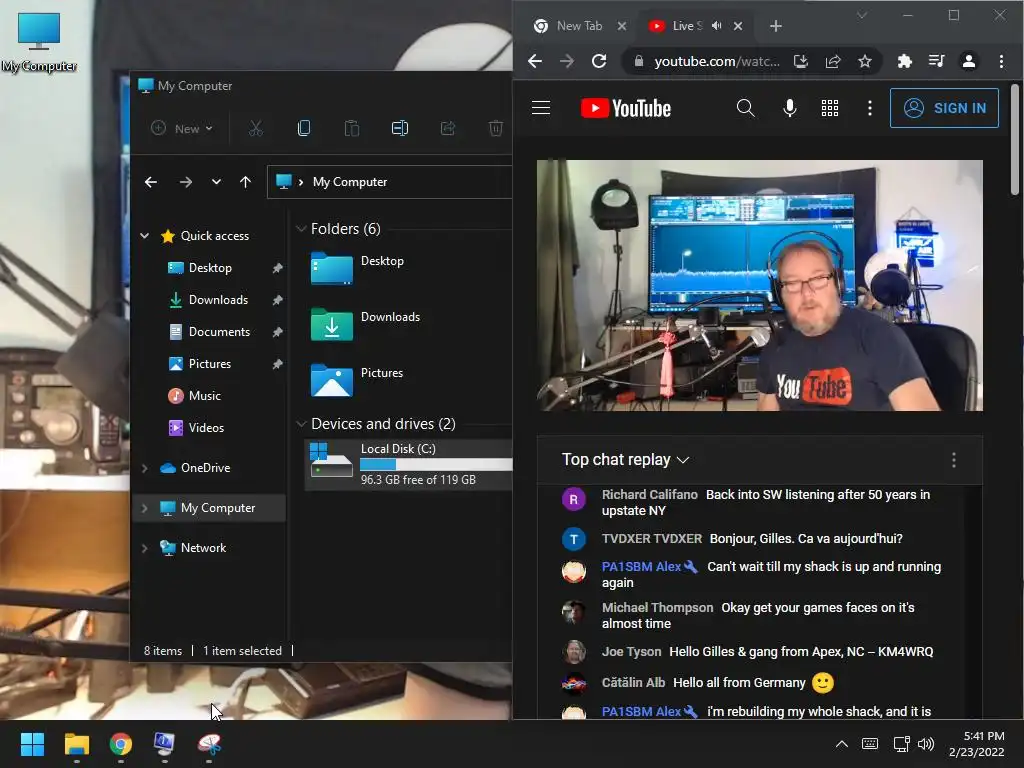Screen dimensions: 1024x768
Task: Select the Local Disk (C:) drive
Action: pyautogui.click(x=409, y=464)
